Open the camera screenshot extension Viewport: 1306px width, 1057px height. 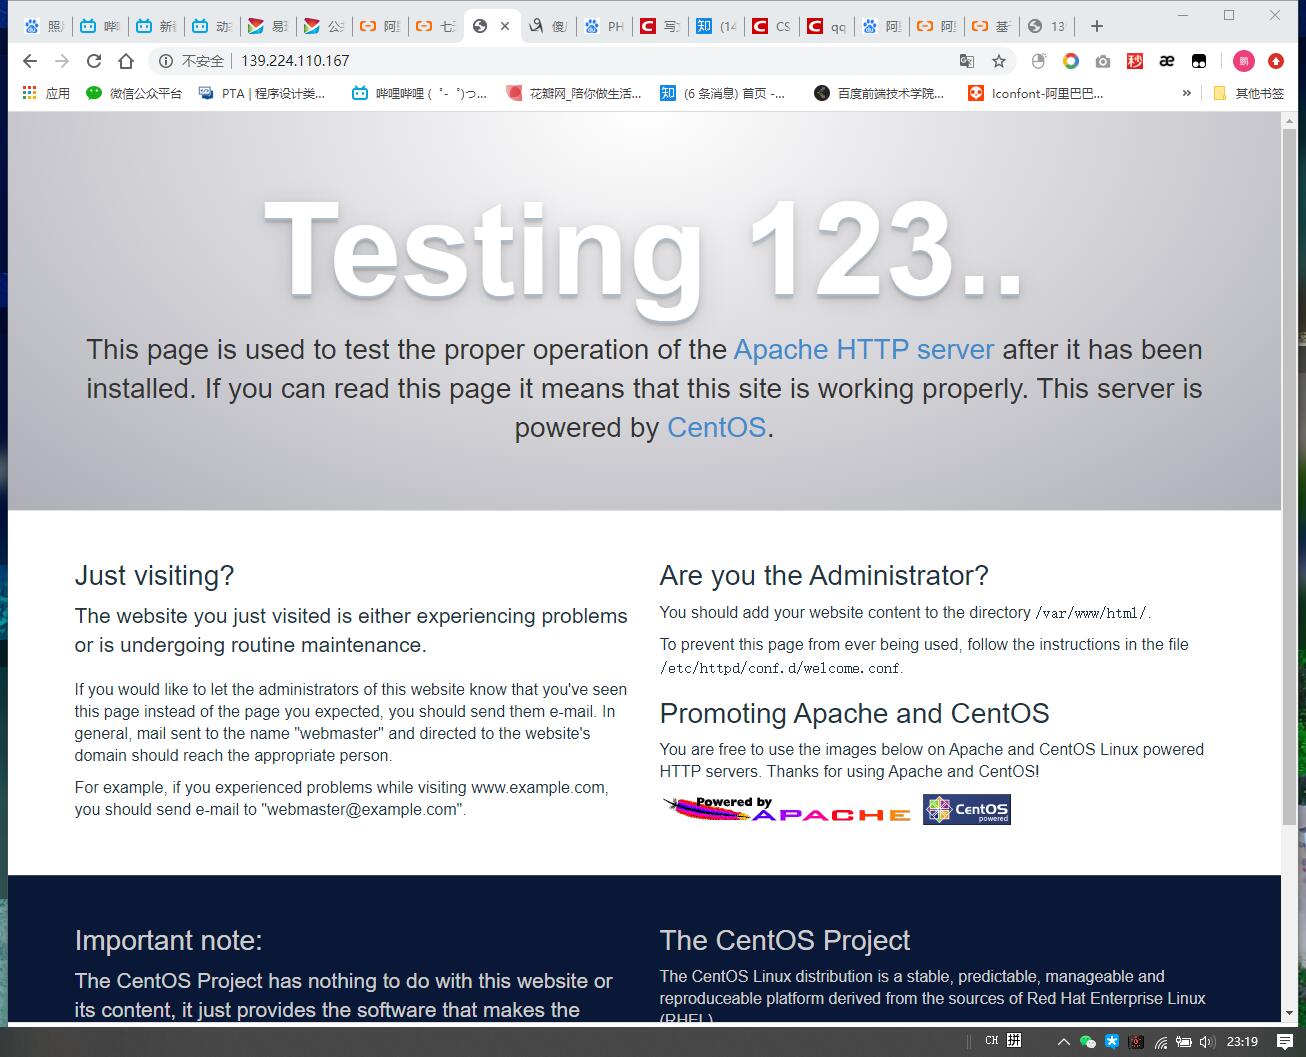(1103, 61)
